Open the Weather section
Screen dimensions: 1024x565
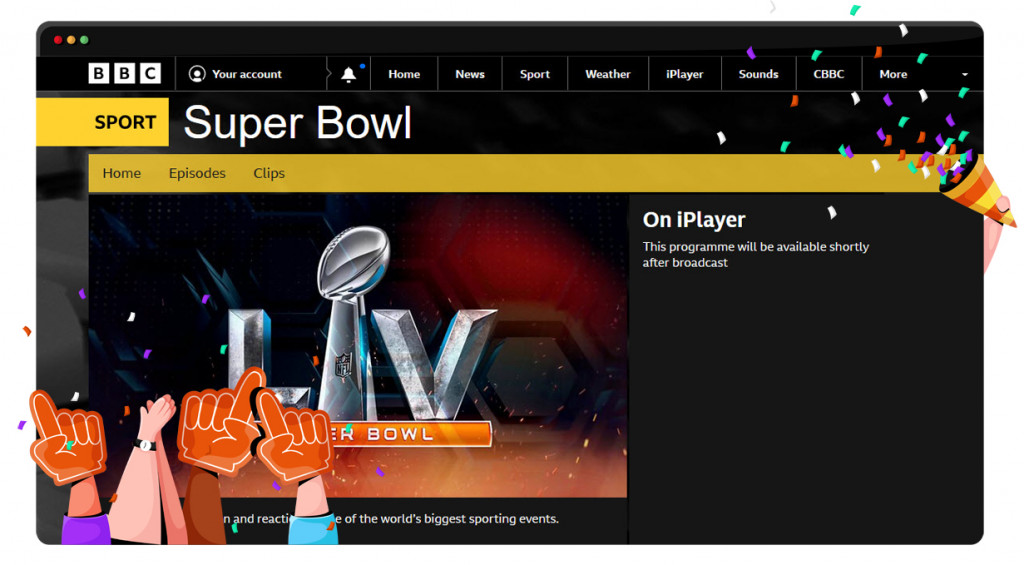pos(608,74)
